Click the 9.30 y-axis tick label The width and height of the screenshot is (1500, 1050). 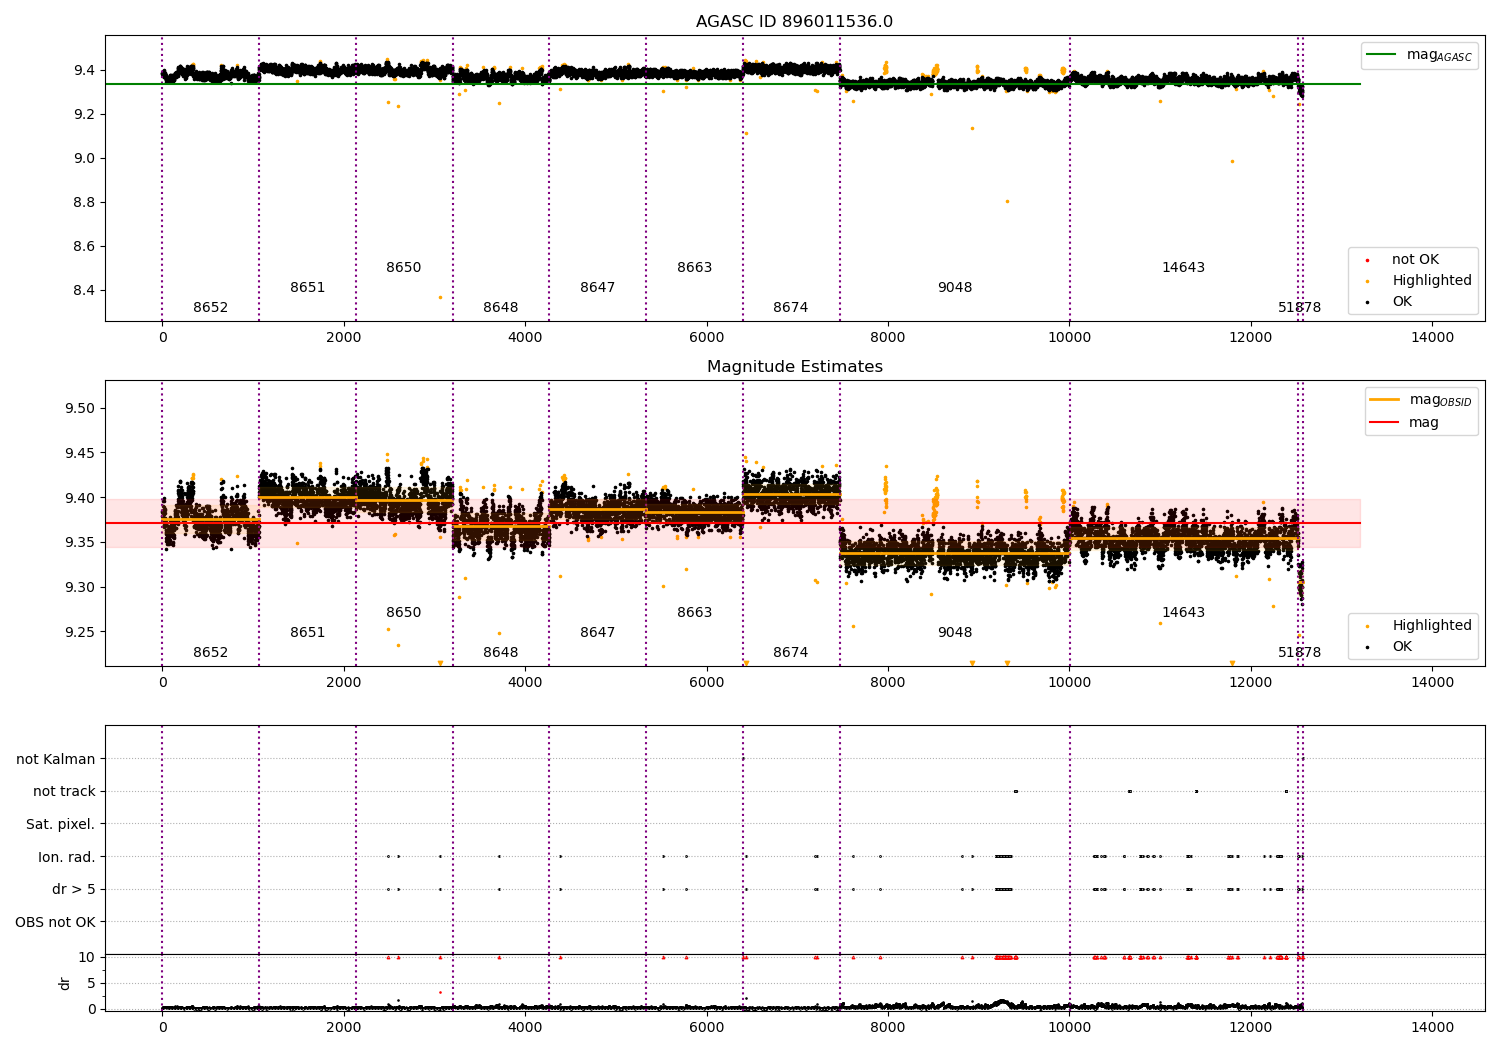click(81, 588)
